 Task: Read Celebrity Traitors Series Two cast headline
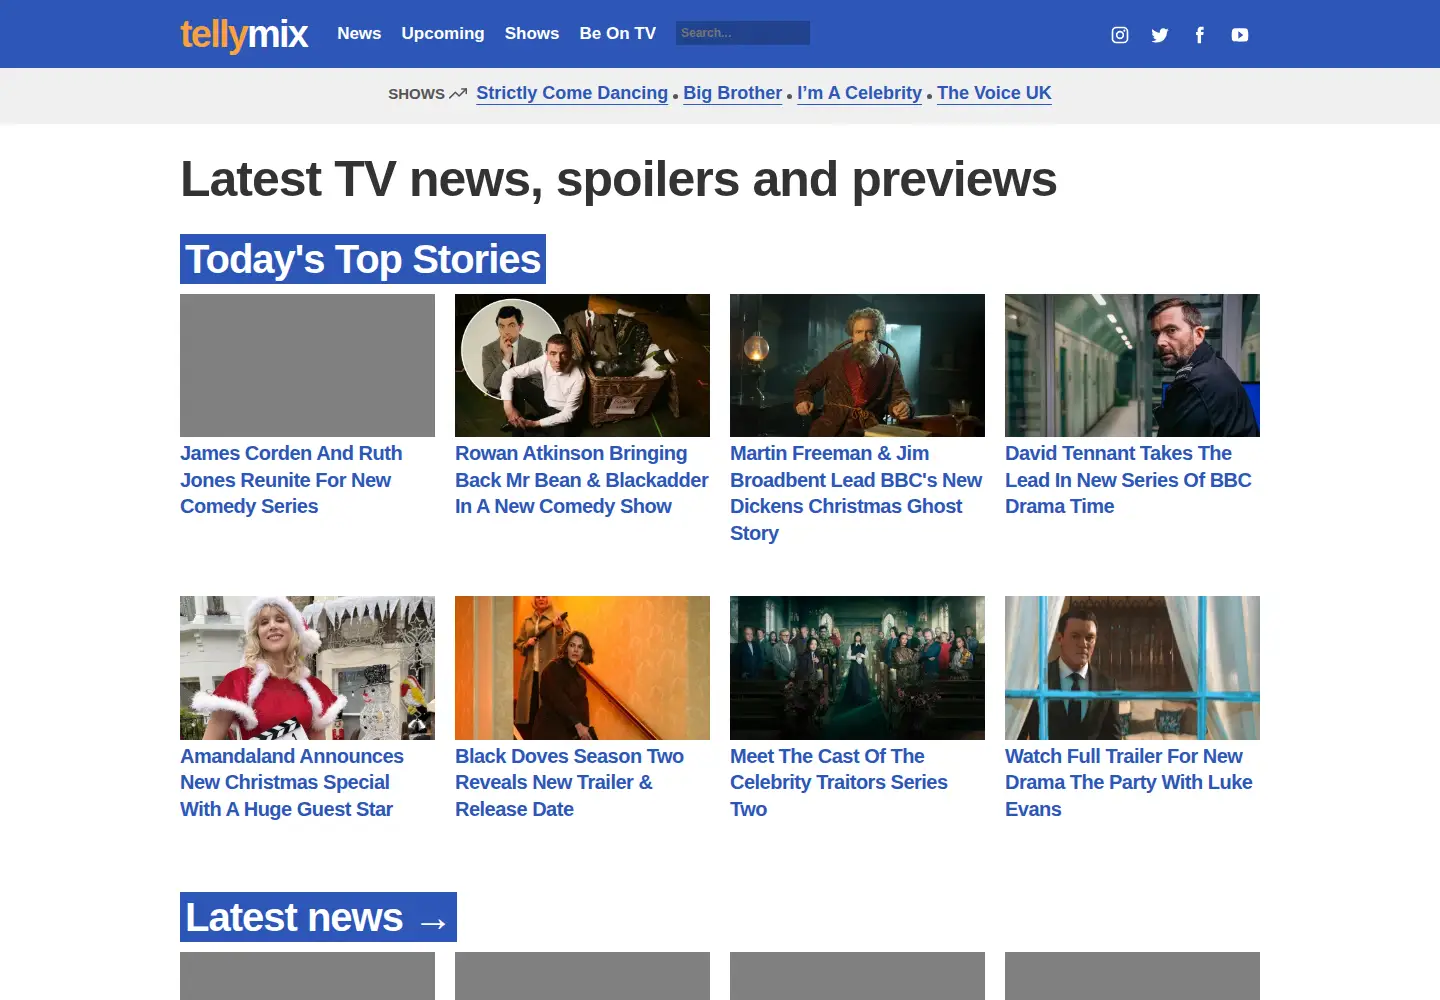[839, 783]
